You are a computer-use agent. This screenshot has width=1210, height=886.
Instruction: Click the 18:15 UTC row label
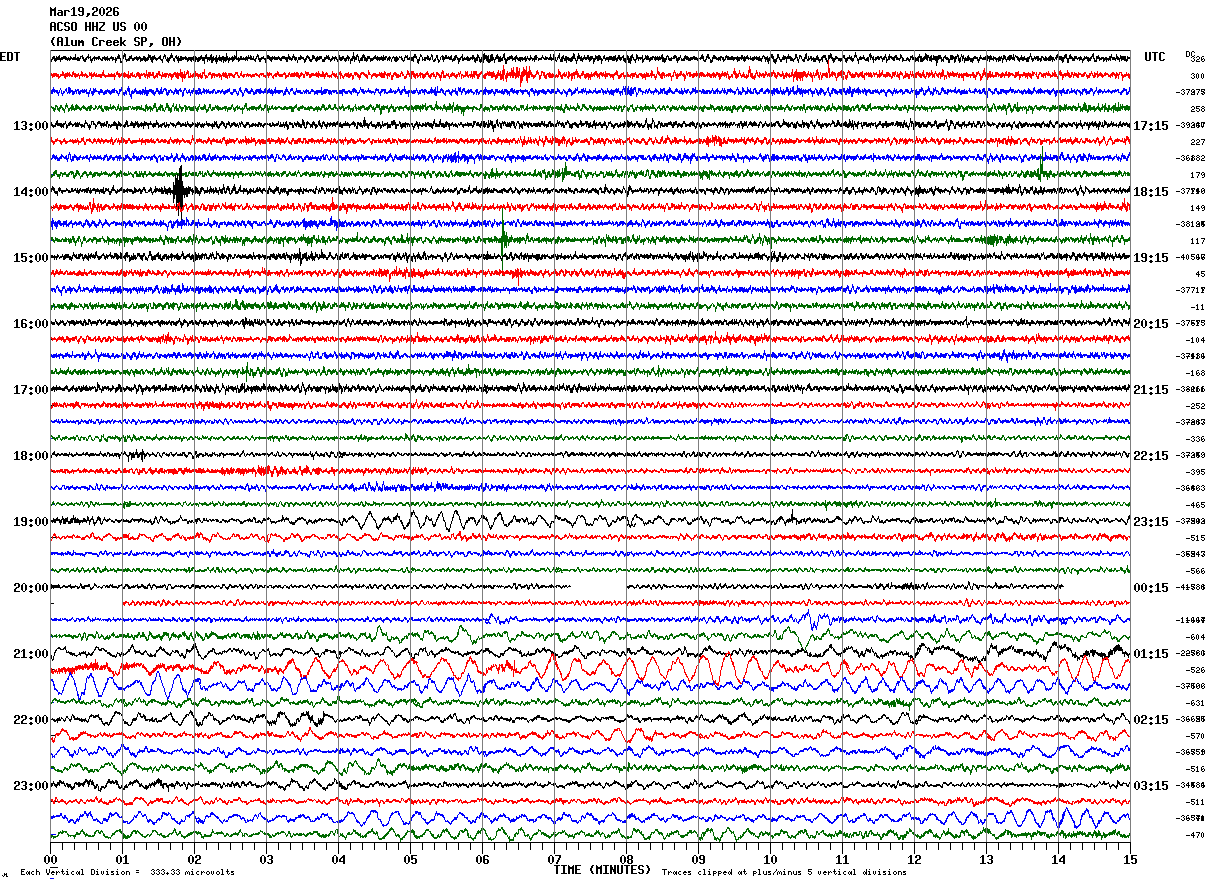1151,192
